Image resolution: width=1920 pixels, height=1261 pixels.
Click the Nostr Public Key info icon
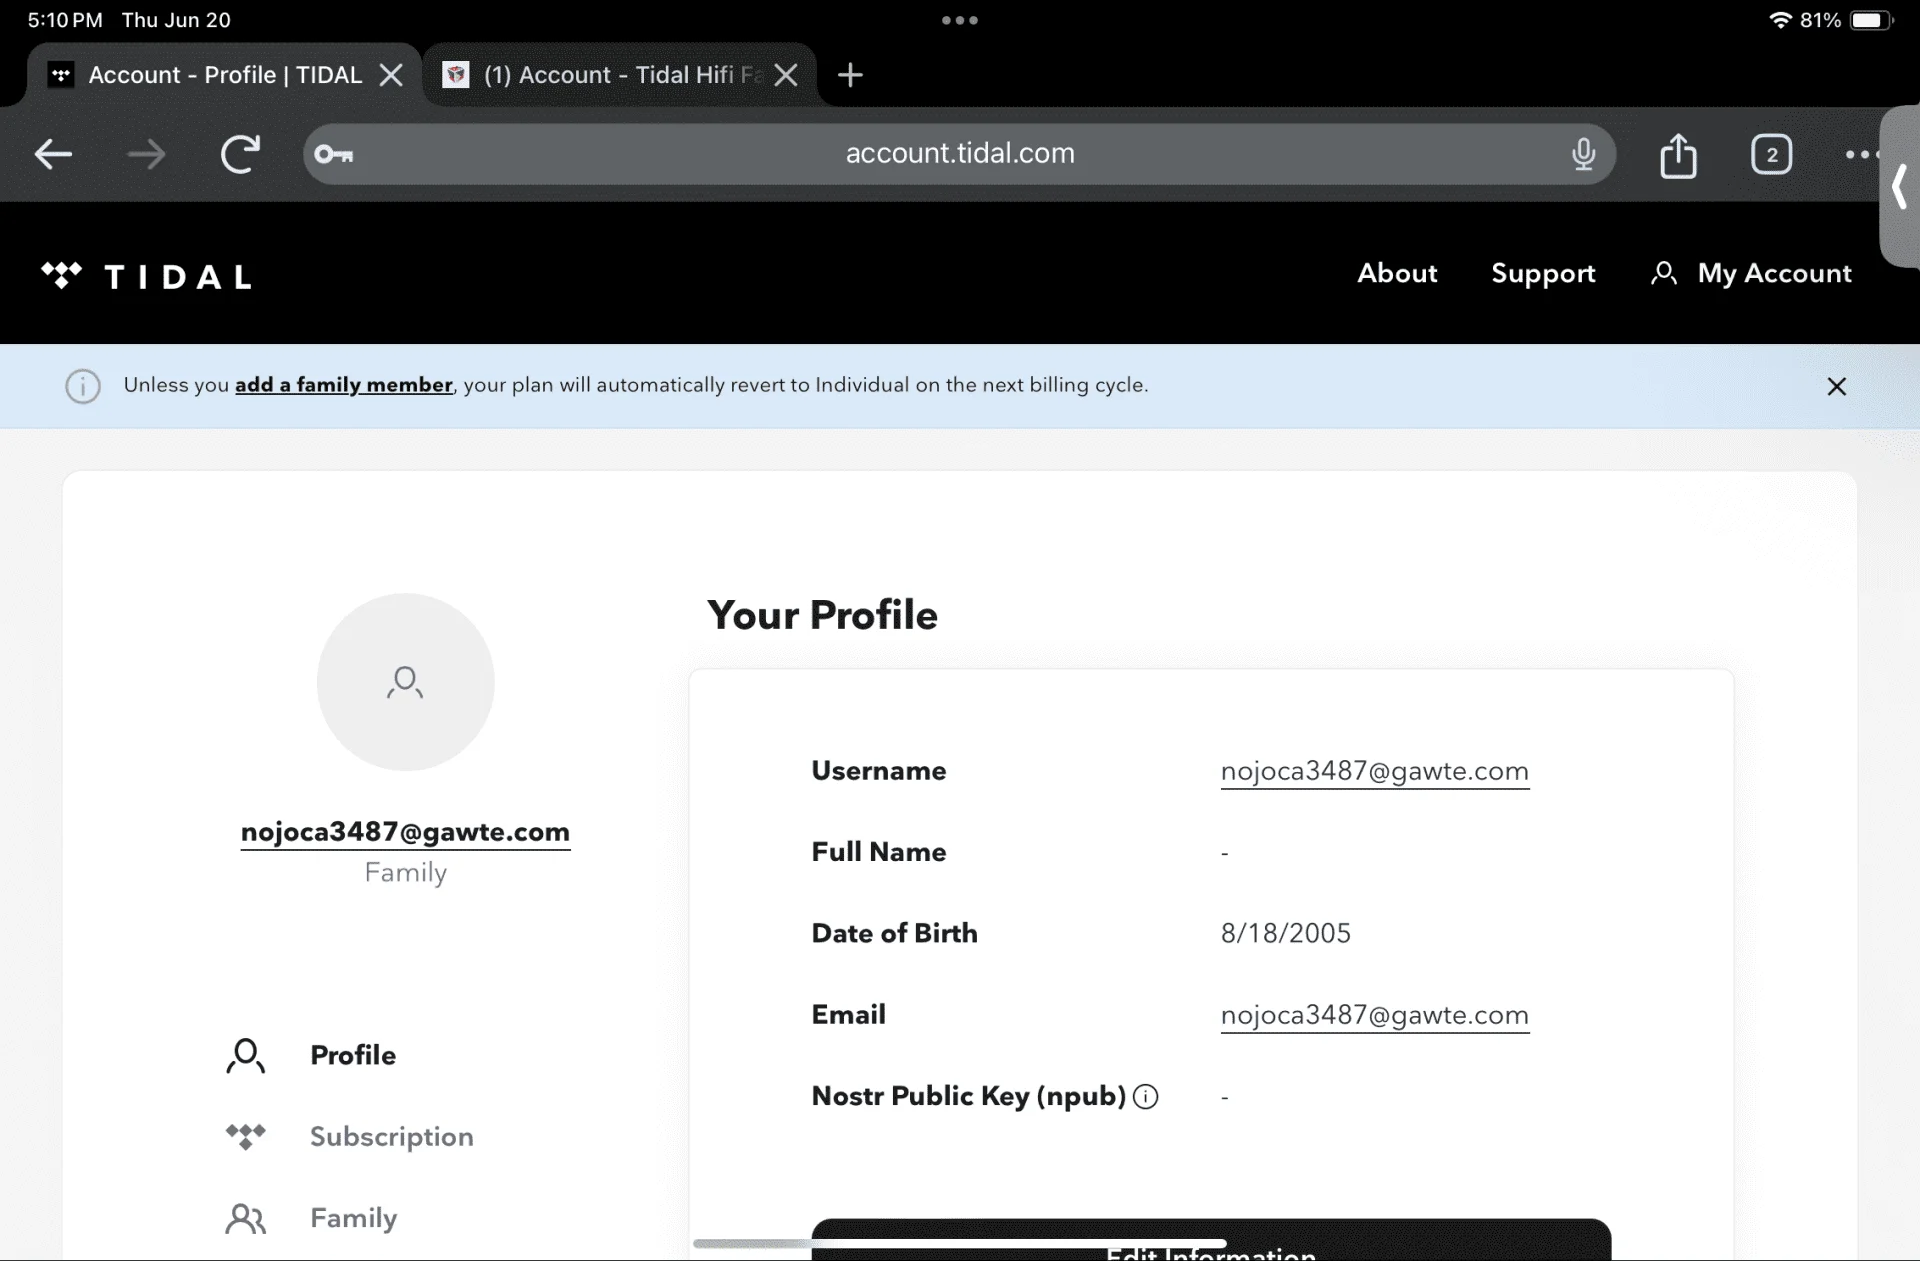pyautogui.click(x=1146, y=1097)
